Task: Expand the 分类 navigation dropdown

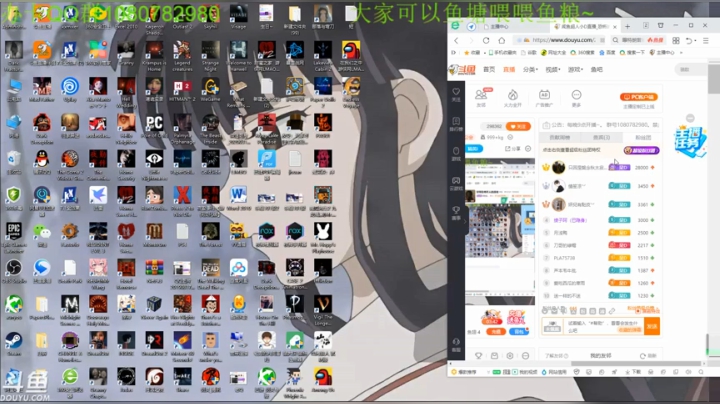Action: pyautogui.click(x=530, y=69)
